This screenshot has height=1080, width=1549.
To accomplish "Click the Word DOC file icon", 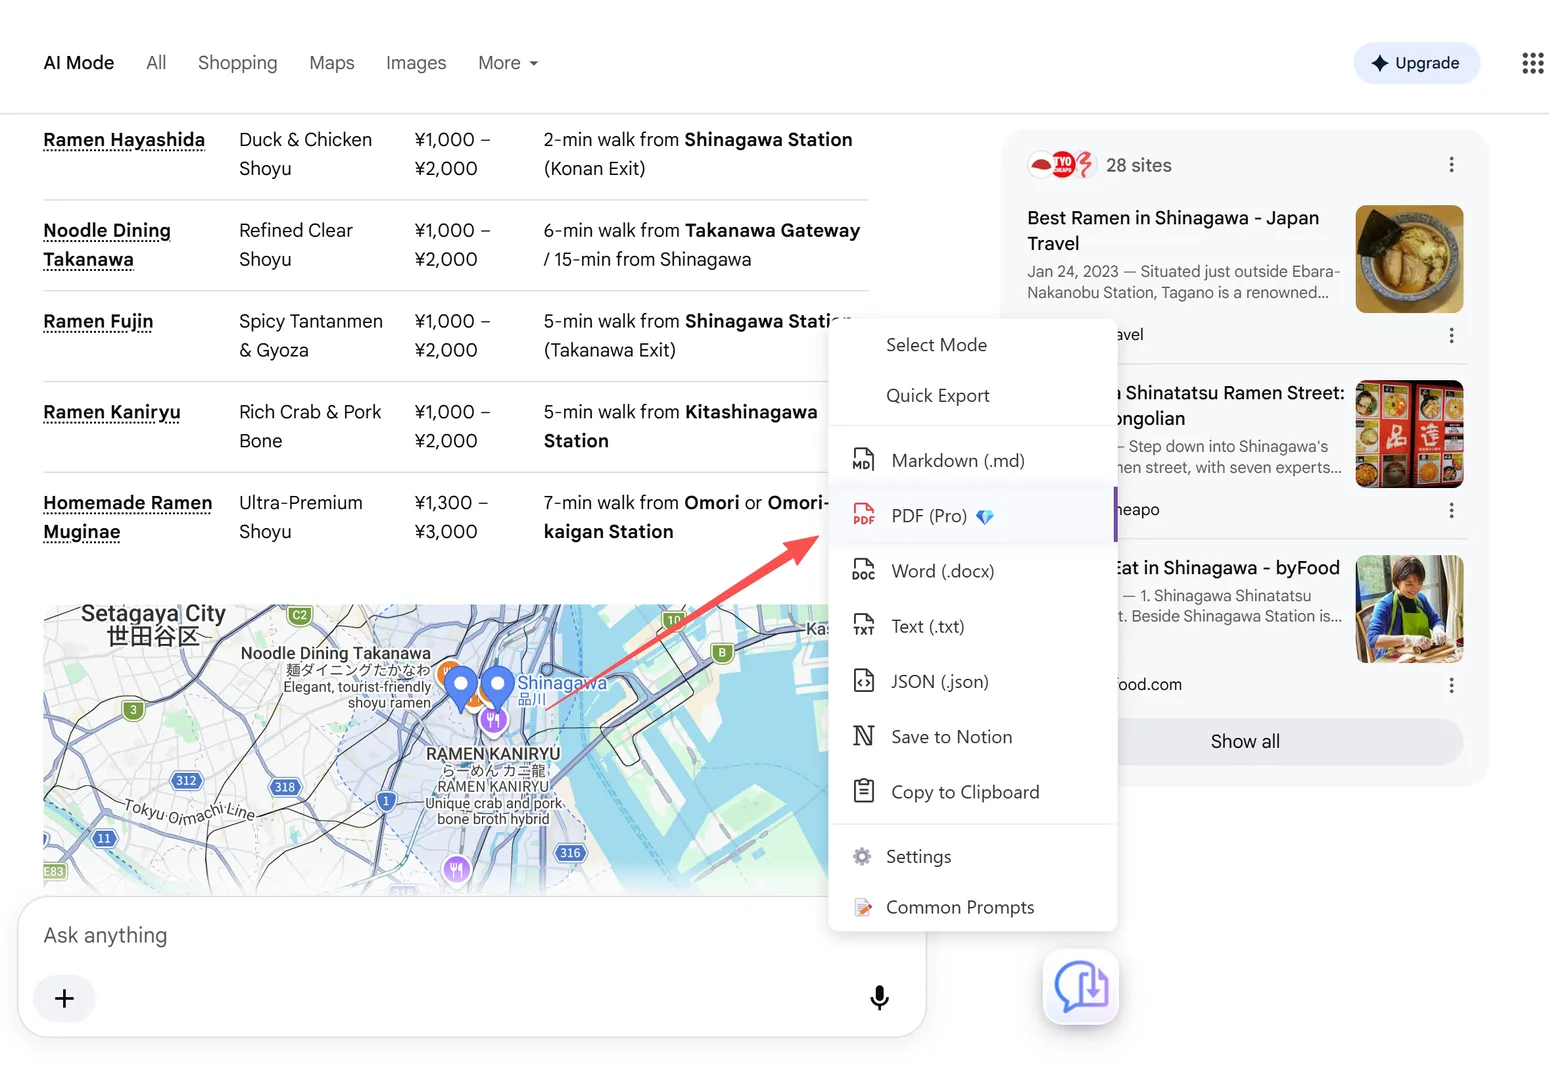I will pyautogui.click(x=863, y=571).
